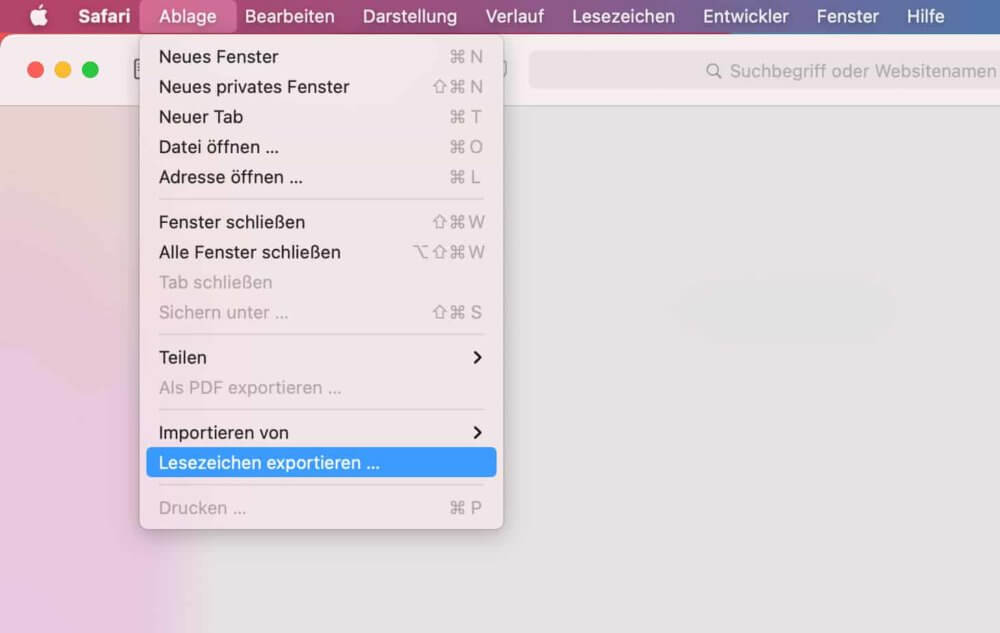Open the Fenster menu in the menu bar
This screenshot has height=633, width=1000.
848,16
